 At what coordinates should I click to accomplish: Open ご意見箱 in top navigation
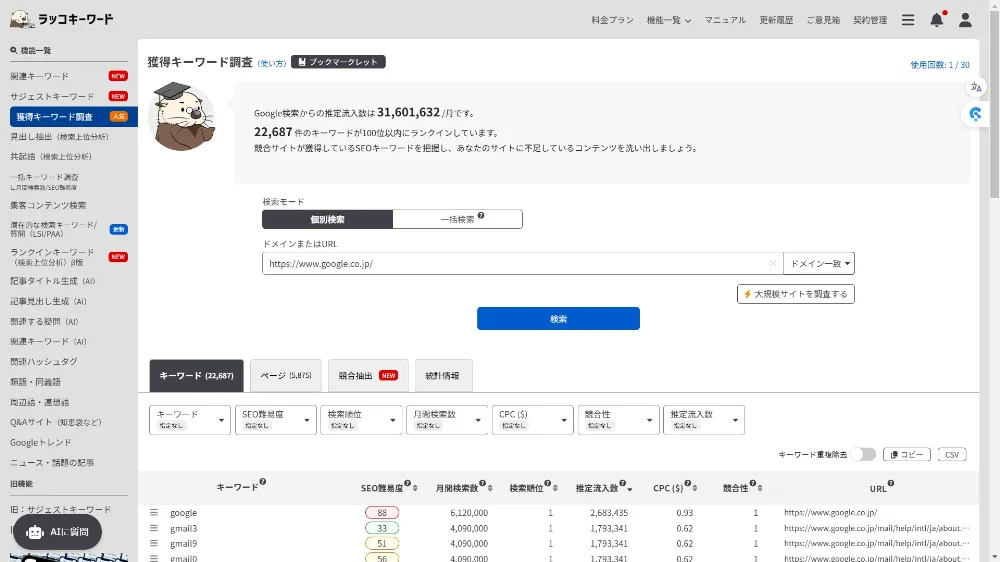pos(823,20)
